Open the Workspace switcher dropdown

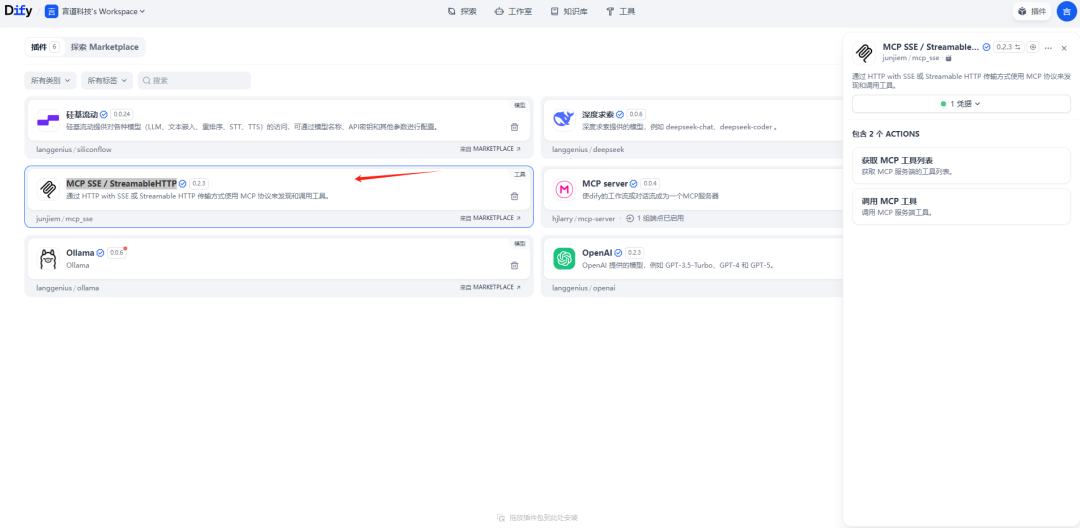point(95,11)
